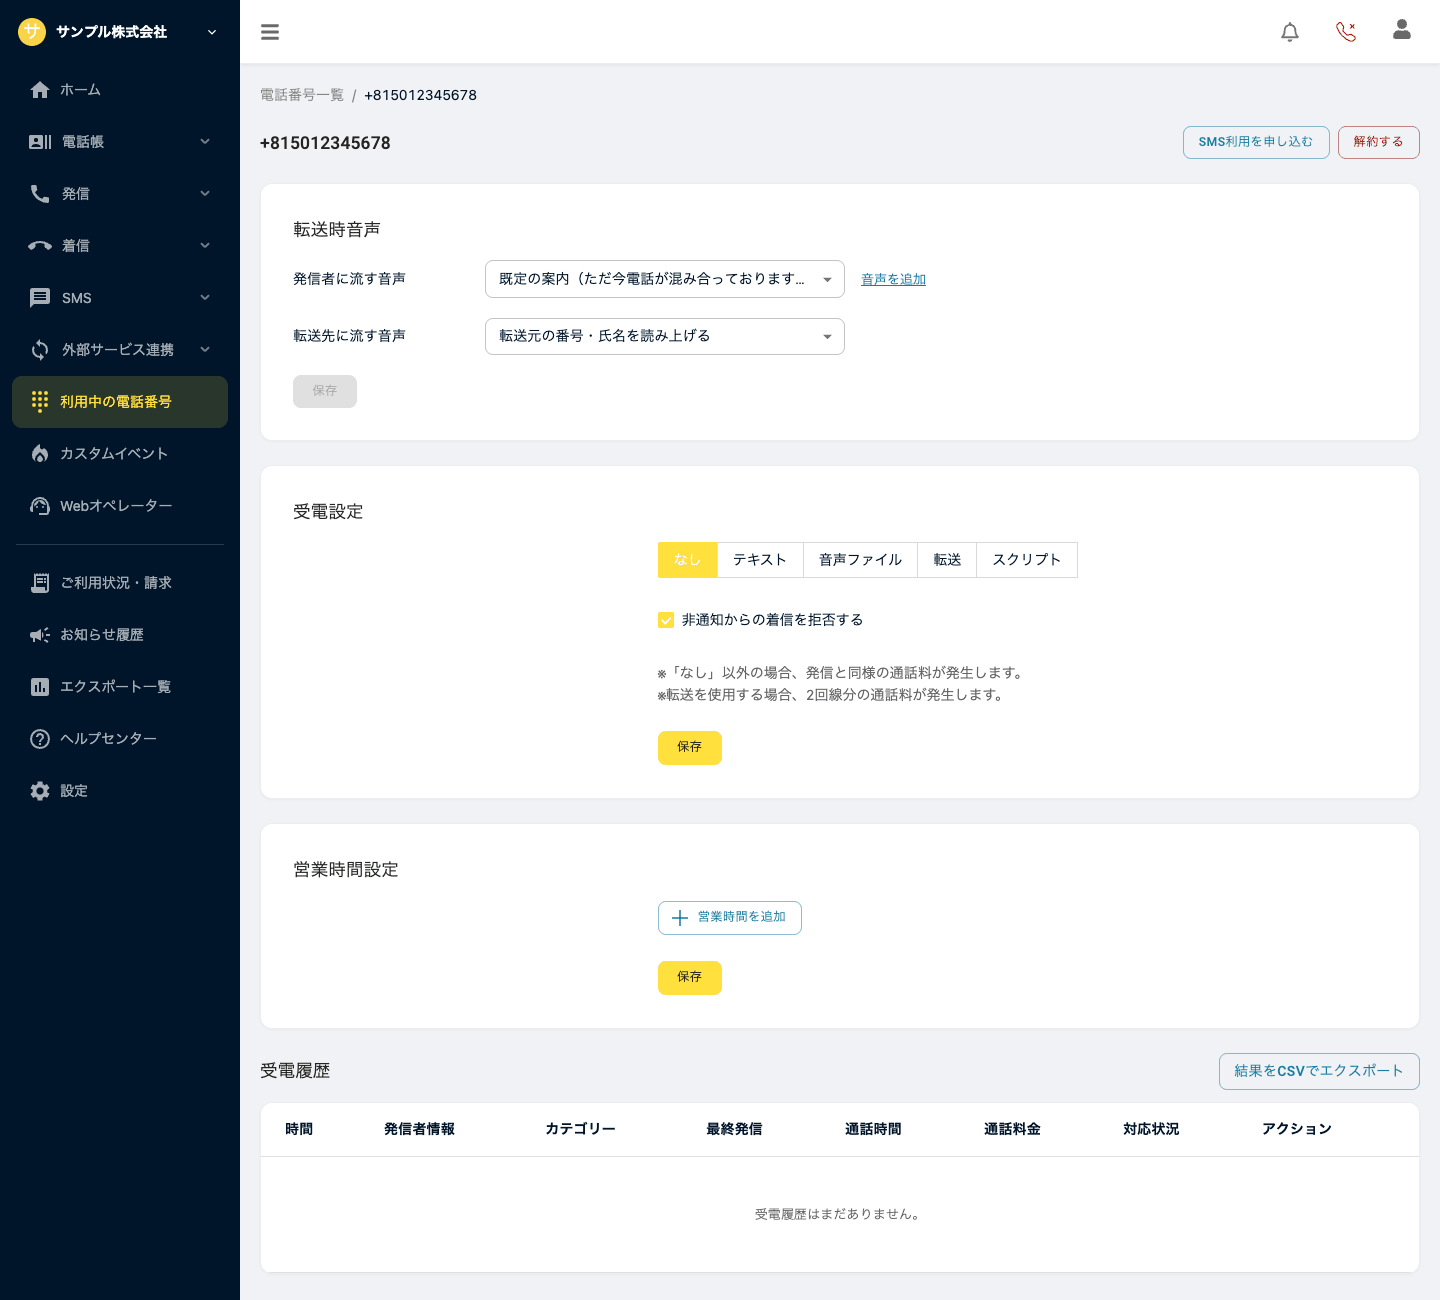Screen dimensions: 1440x1300
Task: Click 結果をCSVでエクスポート button
Action: tap(1319, 1071)
